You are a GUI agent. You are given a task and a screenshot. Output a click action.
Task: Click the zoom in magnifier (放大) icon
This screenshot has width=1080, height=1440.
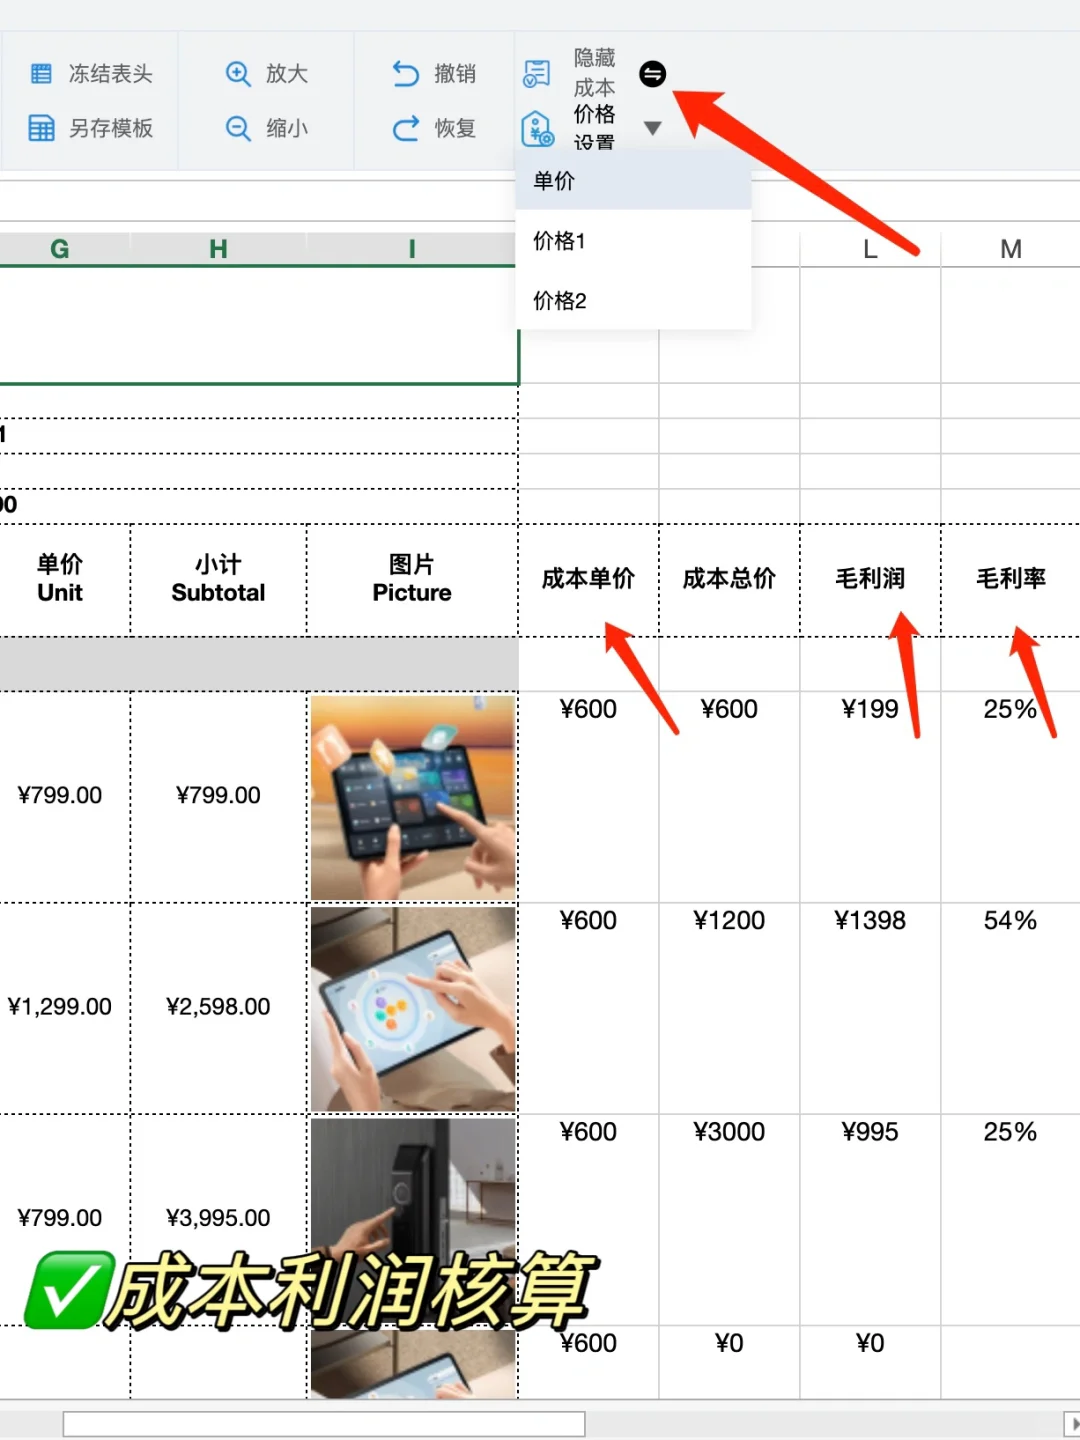238,73
